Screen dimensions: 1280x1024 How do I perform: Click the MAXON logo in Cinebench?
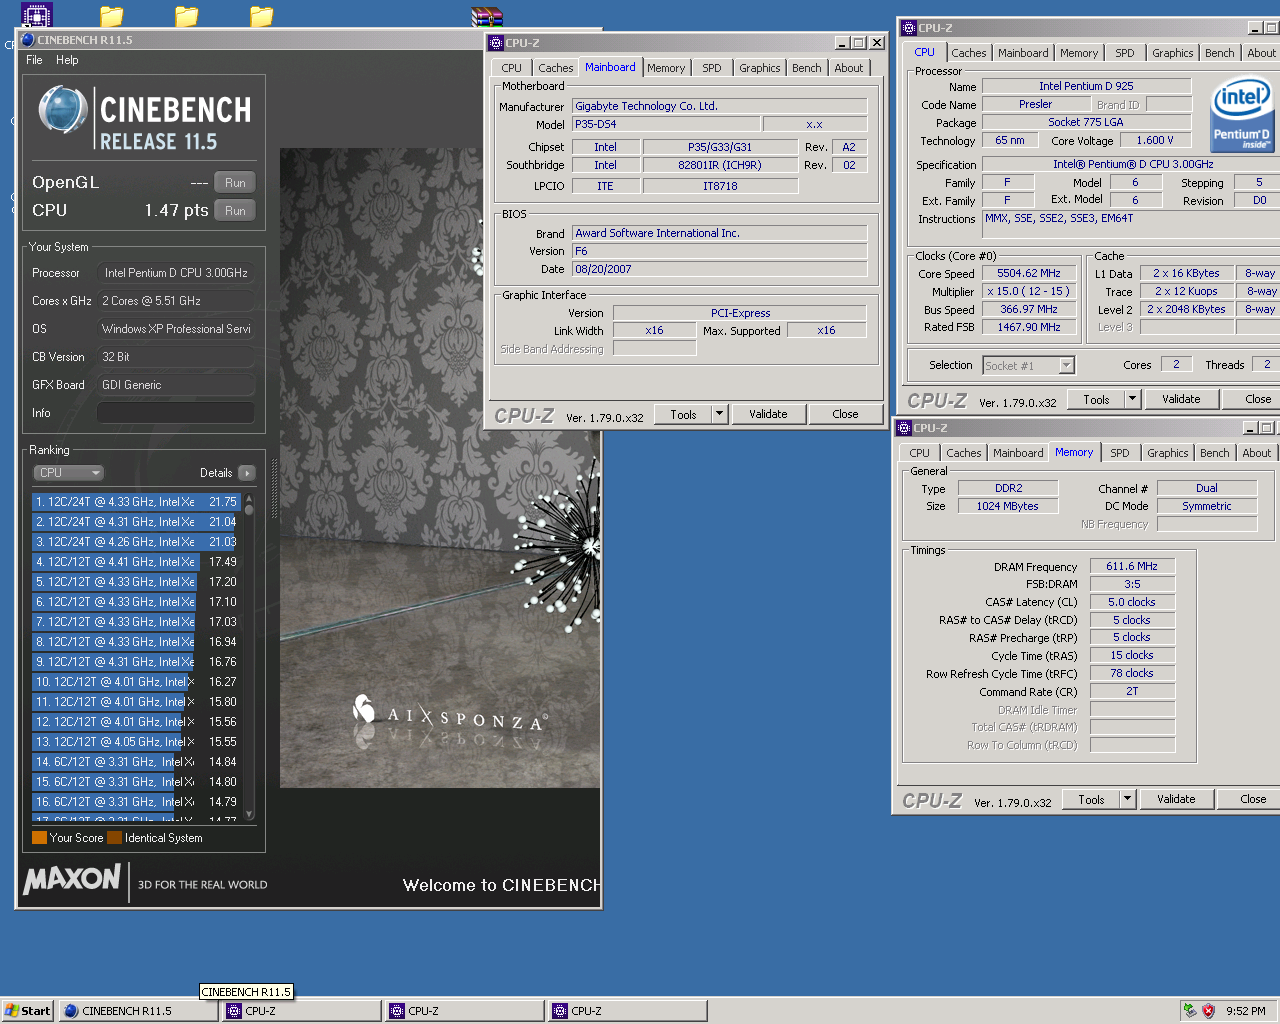[x=72, y=879]
